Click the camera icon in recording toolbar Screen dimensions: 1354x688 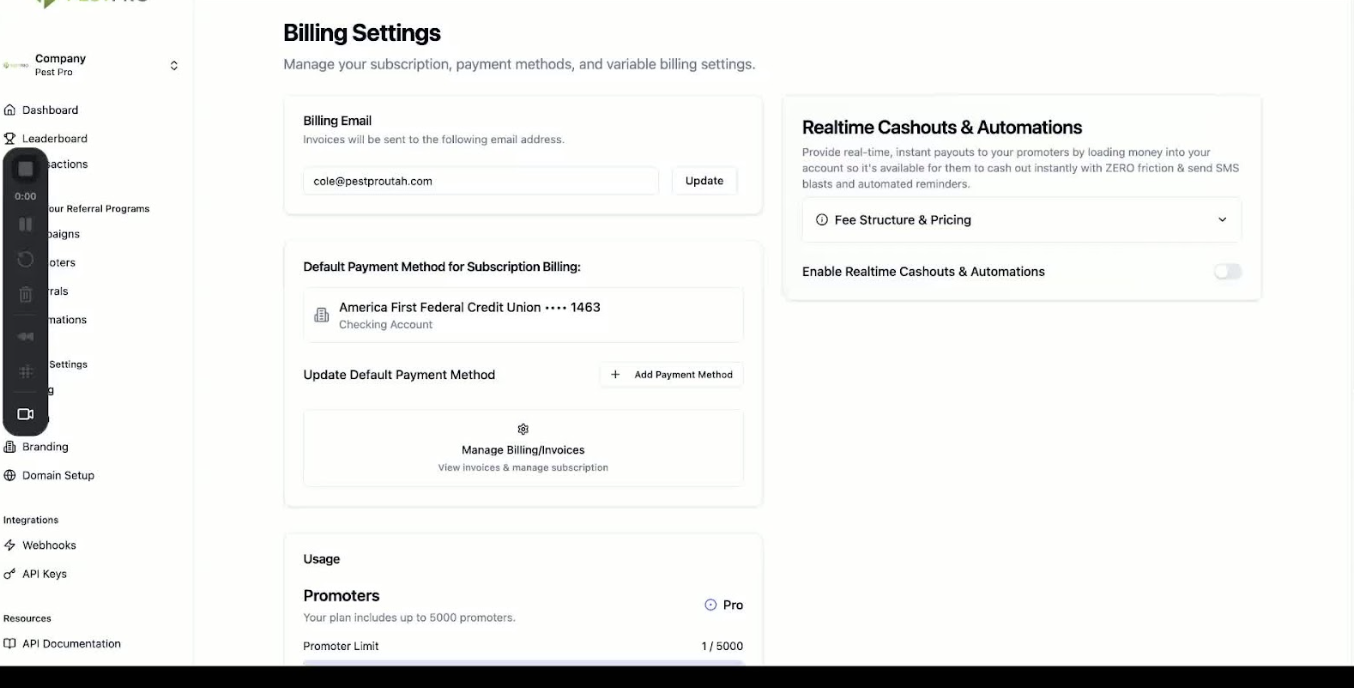click(26, 414)
